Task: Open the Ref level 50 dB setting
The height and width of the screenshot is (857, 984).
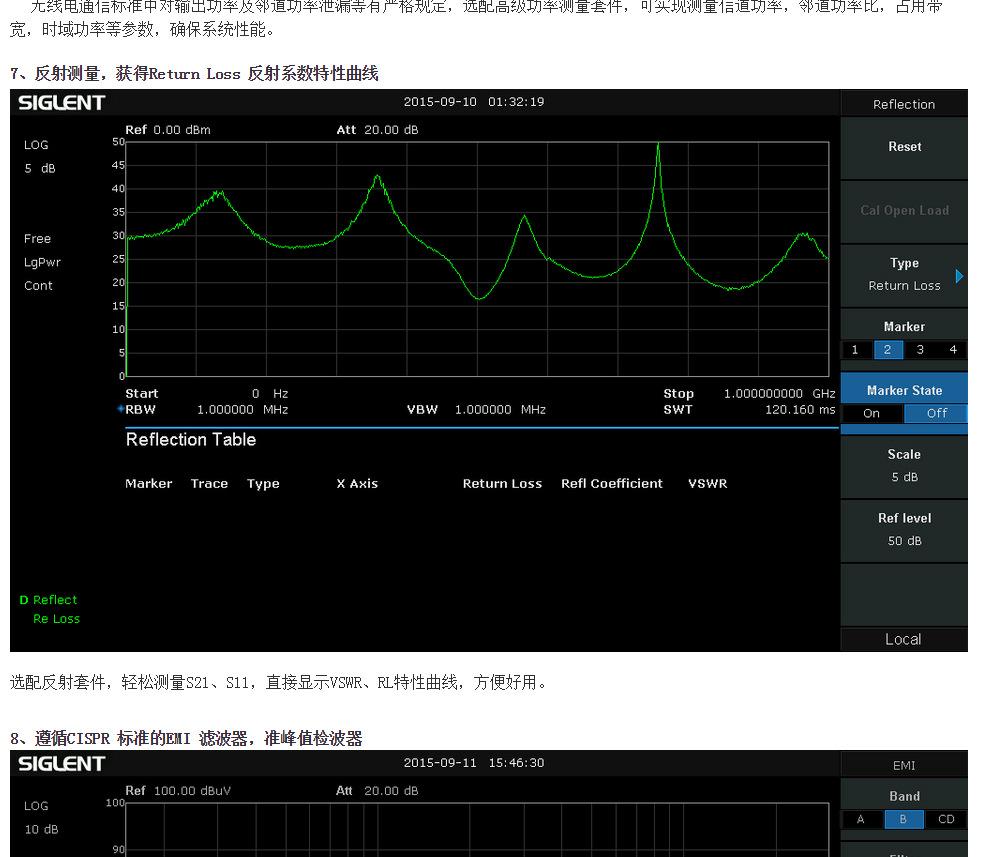Action: coord(904,530)
